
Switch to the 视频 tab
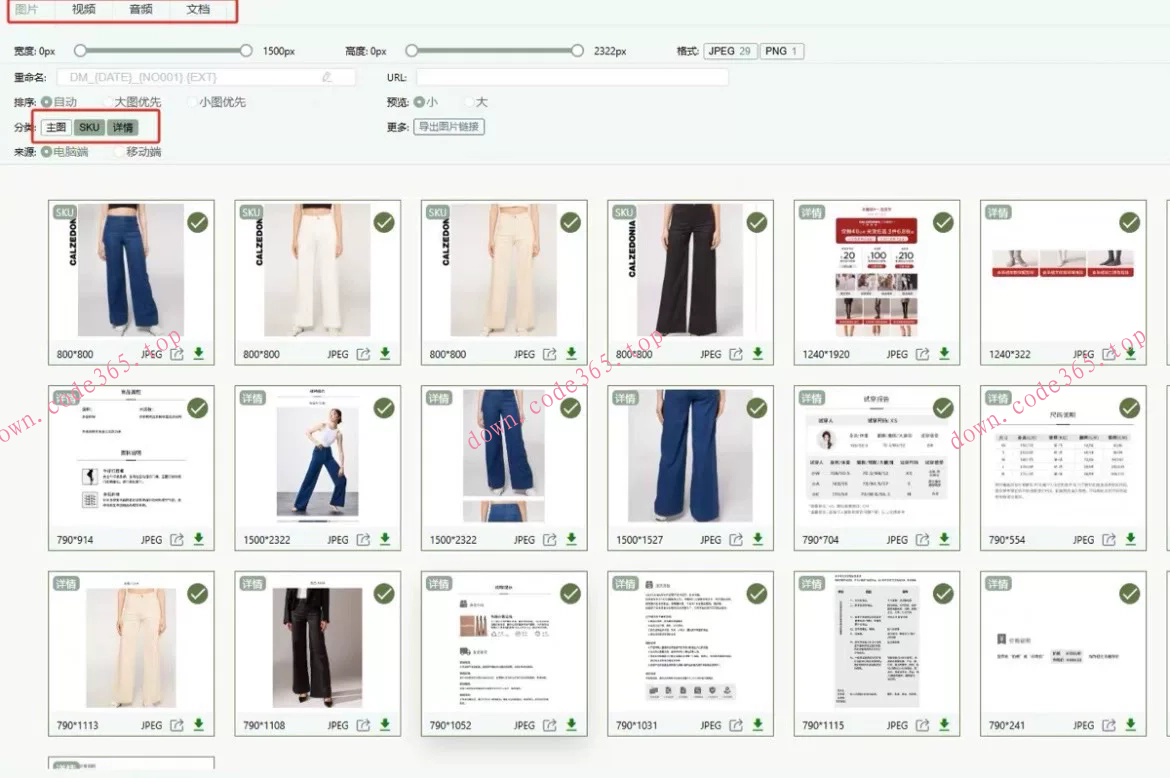tap(81, 11)
